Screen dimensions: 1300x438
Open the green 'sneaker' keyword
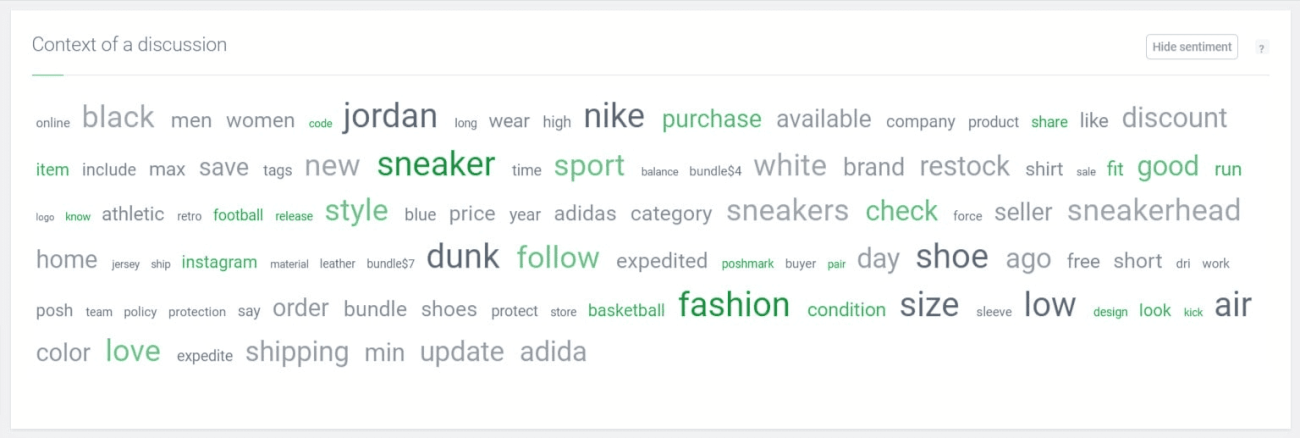coord(436,165)
